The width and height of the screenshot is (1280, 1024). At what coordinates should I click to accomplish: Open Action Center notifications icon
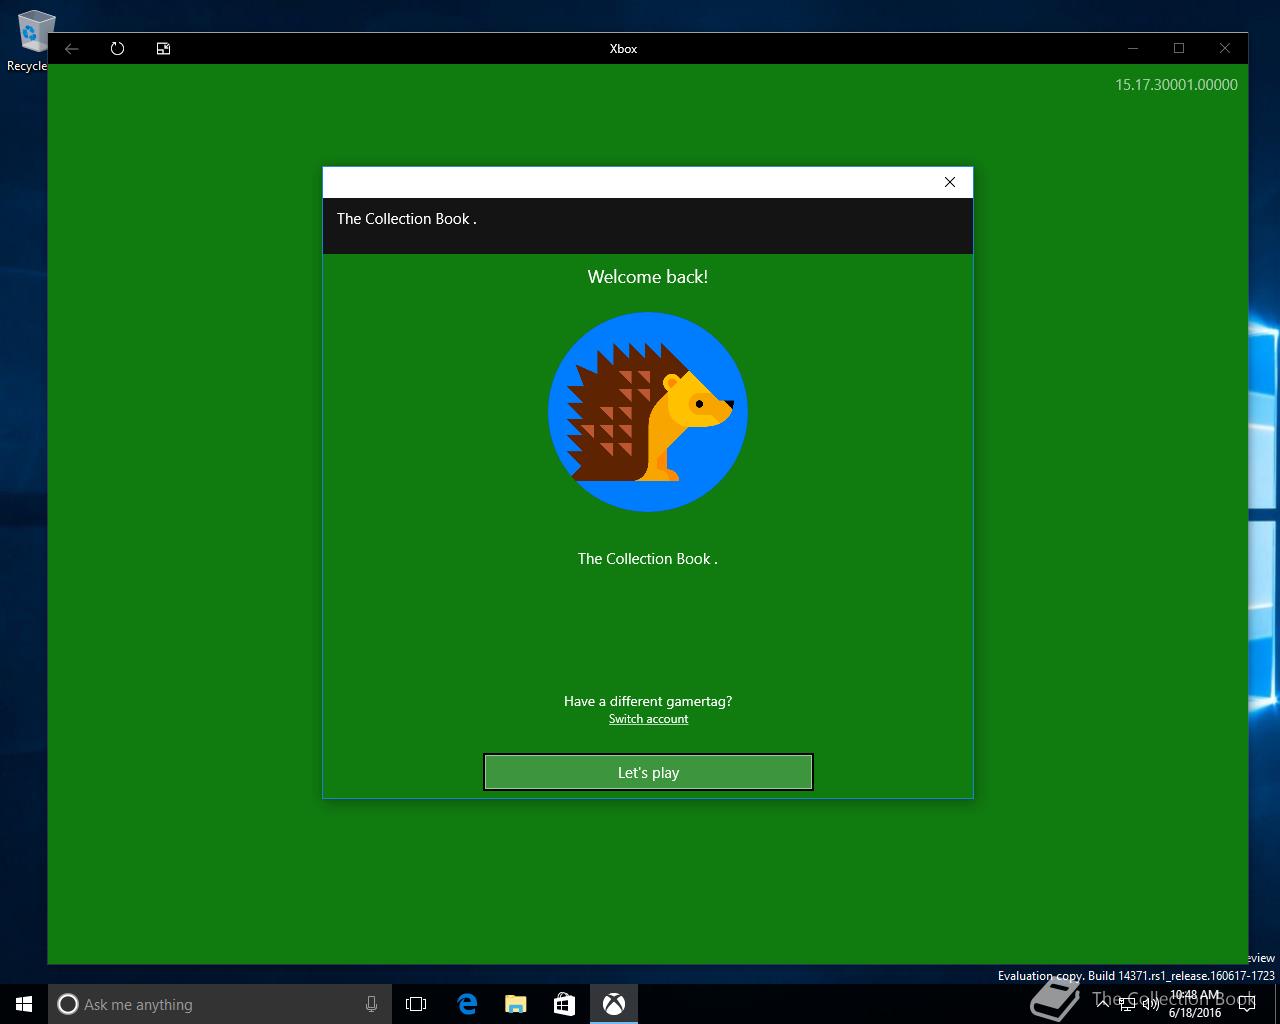[1246, 1004]
